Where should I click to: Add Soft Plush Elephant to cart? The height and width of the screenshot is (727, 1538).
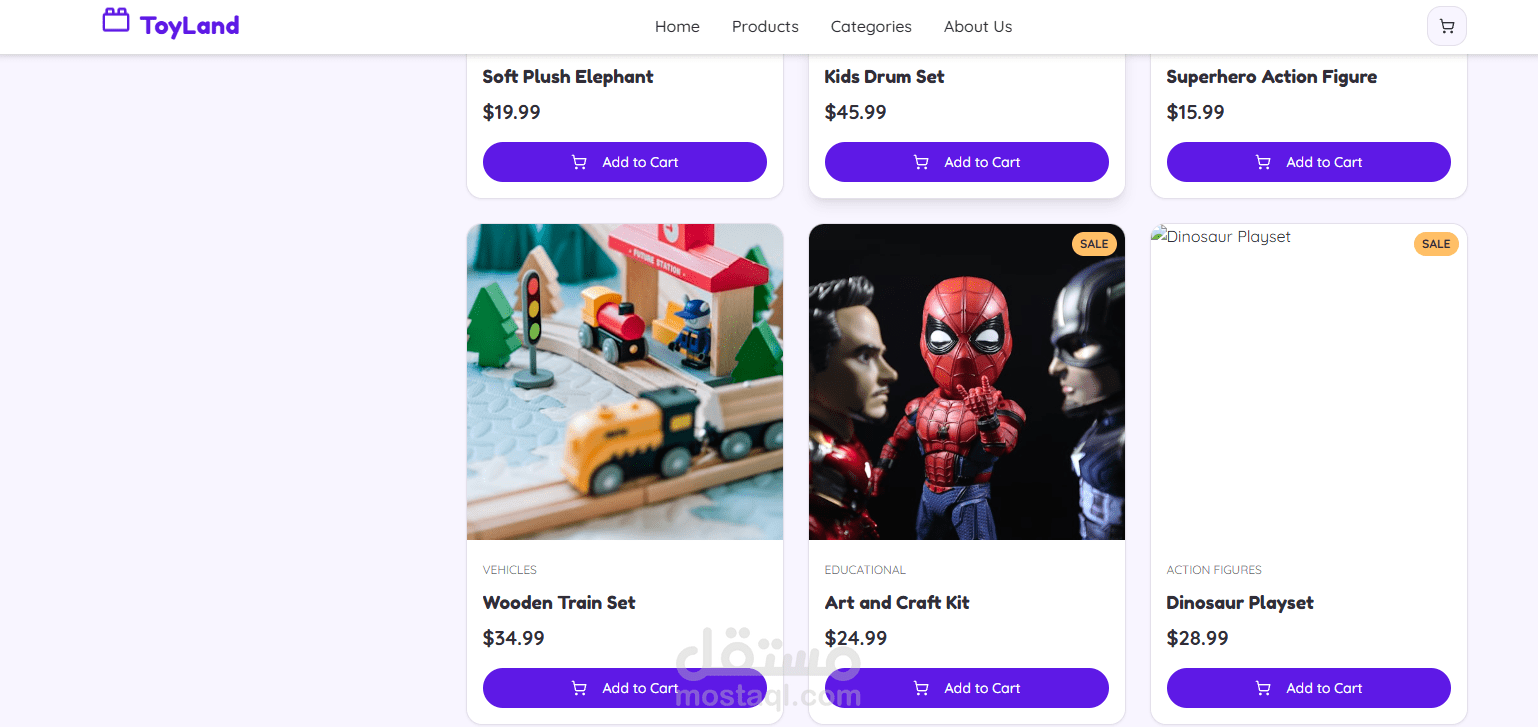click(625, 162)
